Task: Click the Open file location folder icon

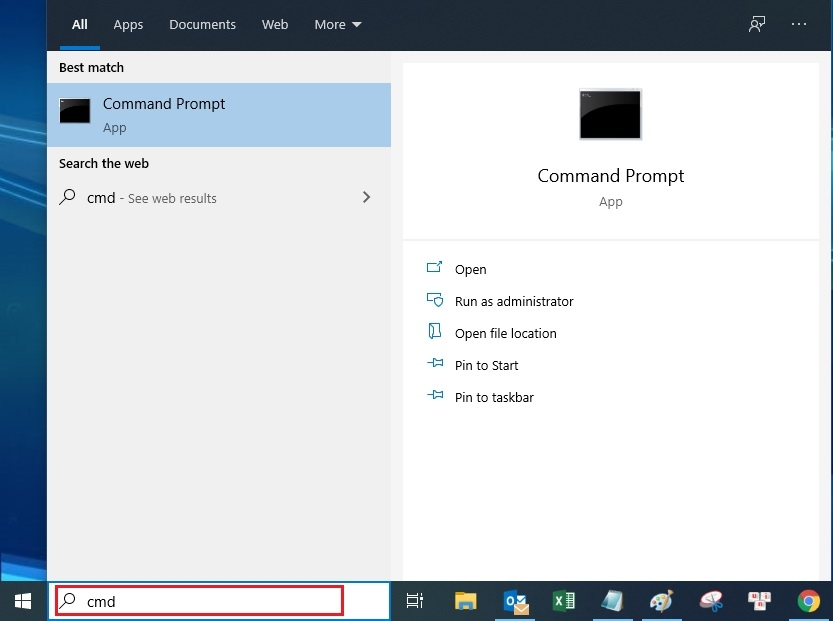Action: pos(435,331)
